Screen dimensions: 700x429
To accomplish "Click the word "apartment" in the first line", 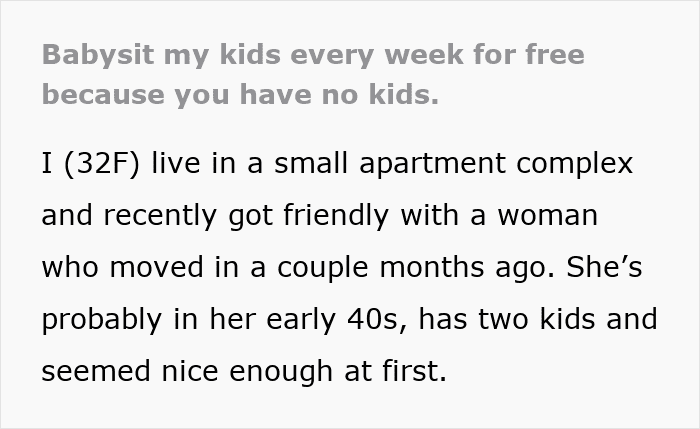I will click(432, 164).
